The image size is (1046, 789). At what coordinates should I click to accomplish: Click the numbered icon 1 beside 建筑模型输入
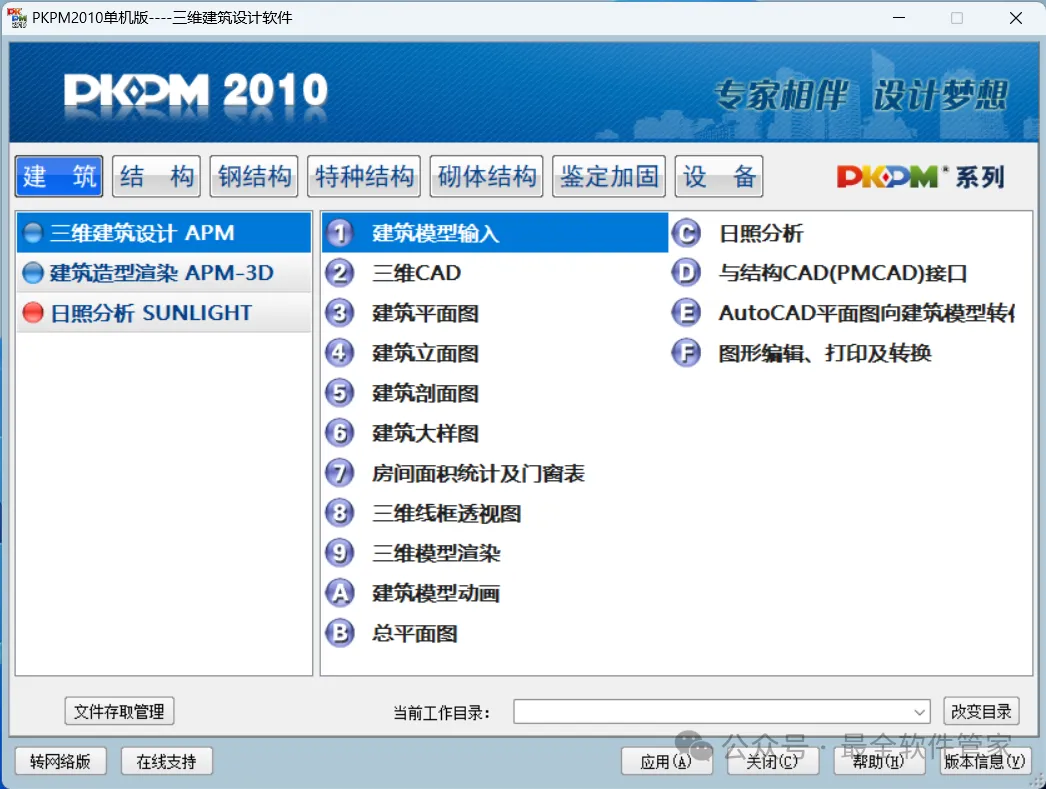pyautogui.click(x=340, y=233)
